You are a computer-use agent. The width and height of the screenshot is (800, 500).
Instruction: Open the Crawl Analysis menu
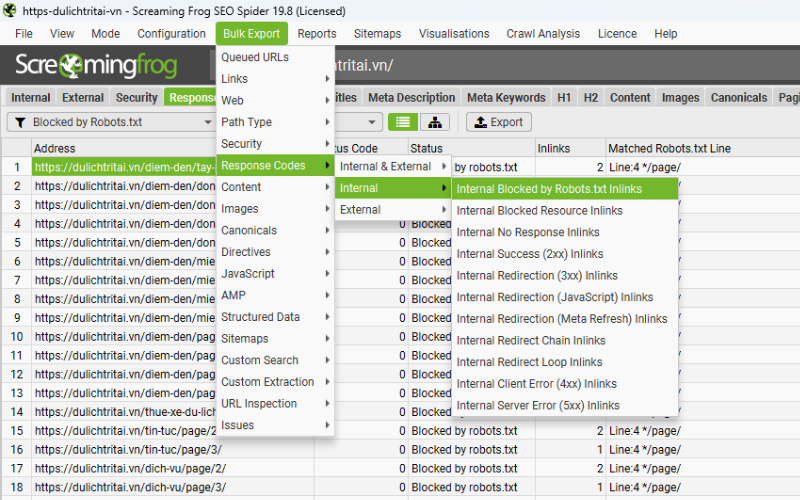coord(543,34)
